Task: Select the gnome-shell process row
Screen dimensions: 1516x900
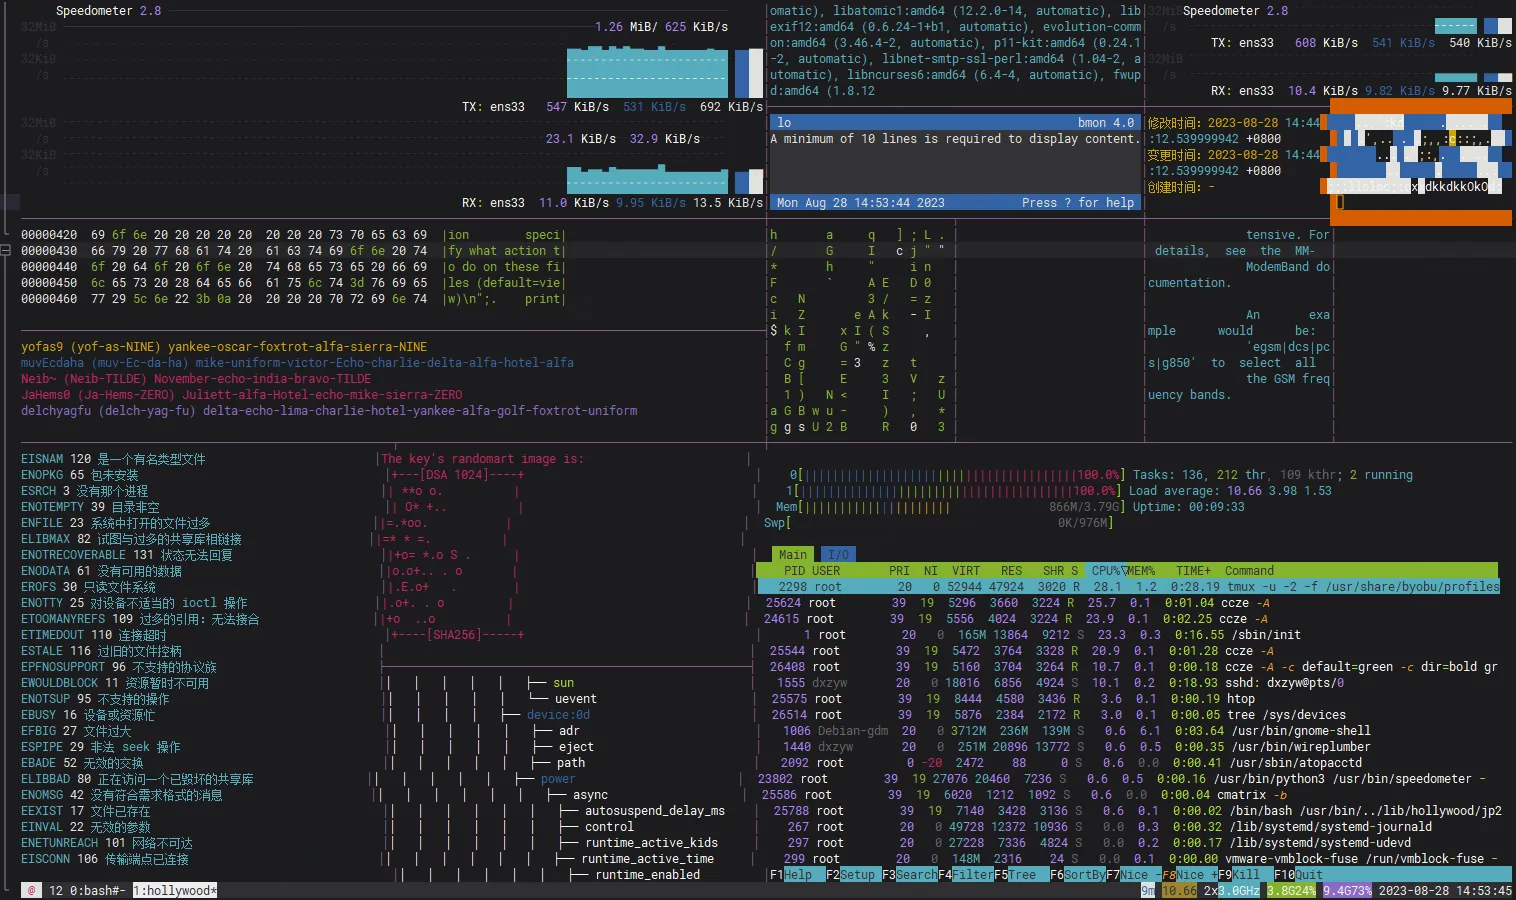Action: point(1300,731)
